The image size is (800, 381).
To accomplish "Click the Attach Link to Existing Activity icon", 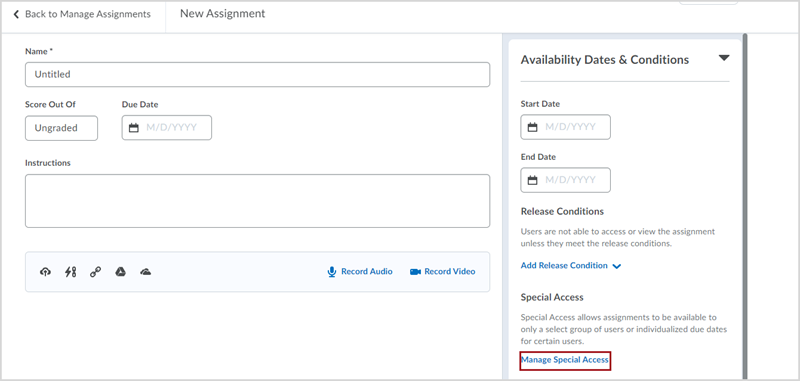I will (70, 272).
